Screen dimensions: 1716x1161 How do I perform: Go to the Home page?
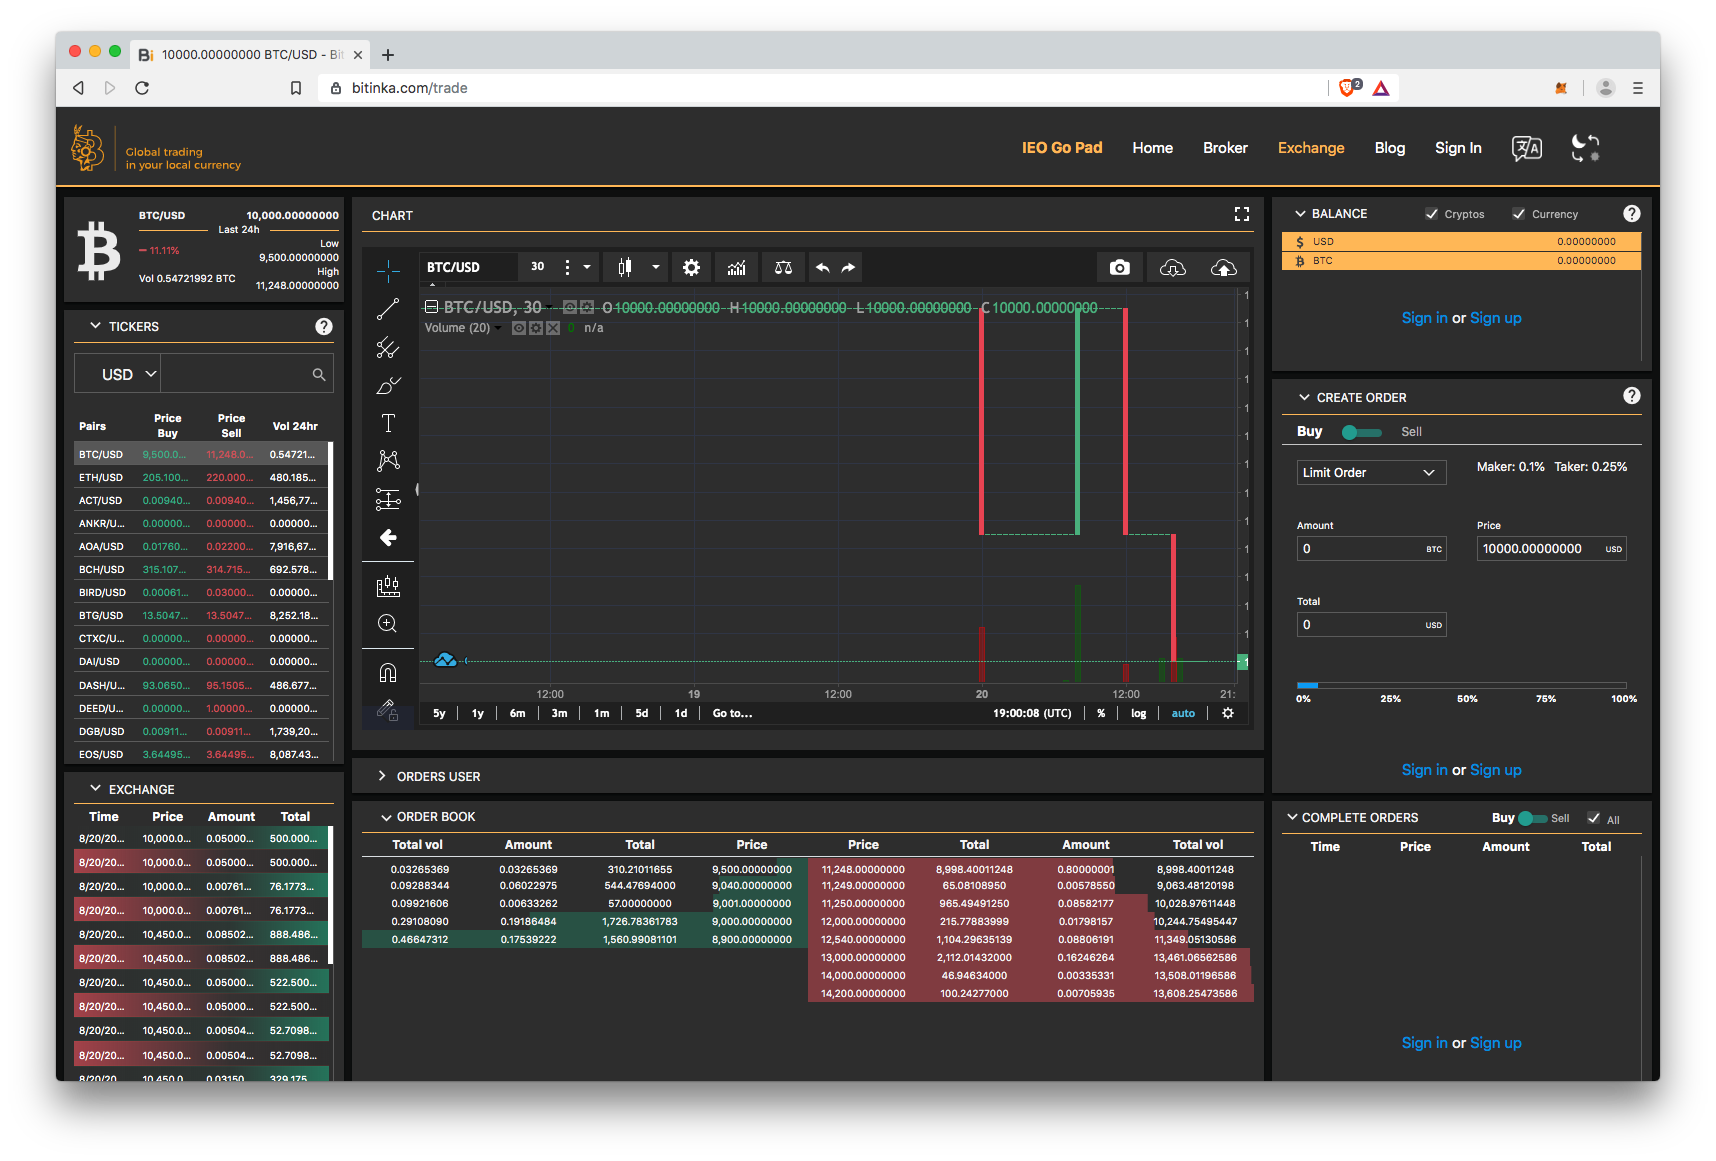[1152, 148]
